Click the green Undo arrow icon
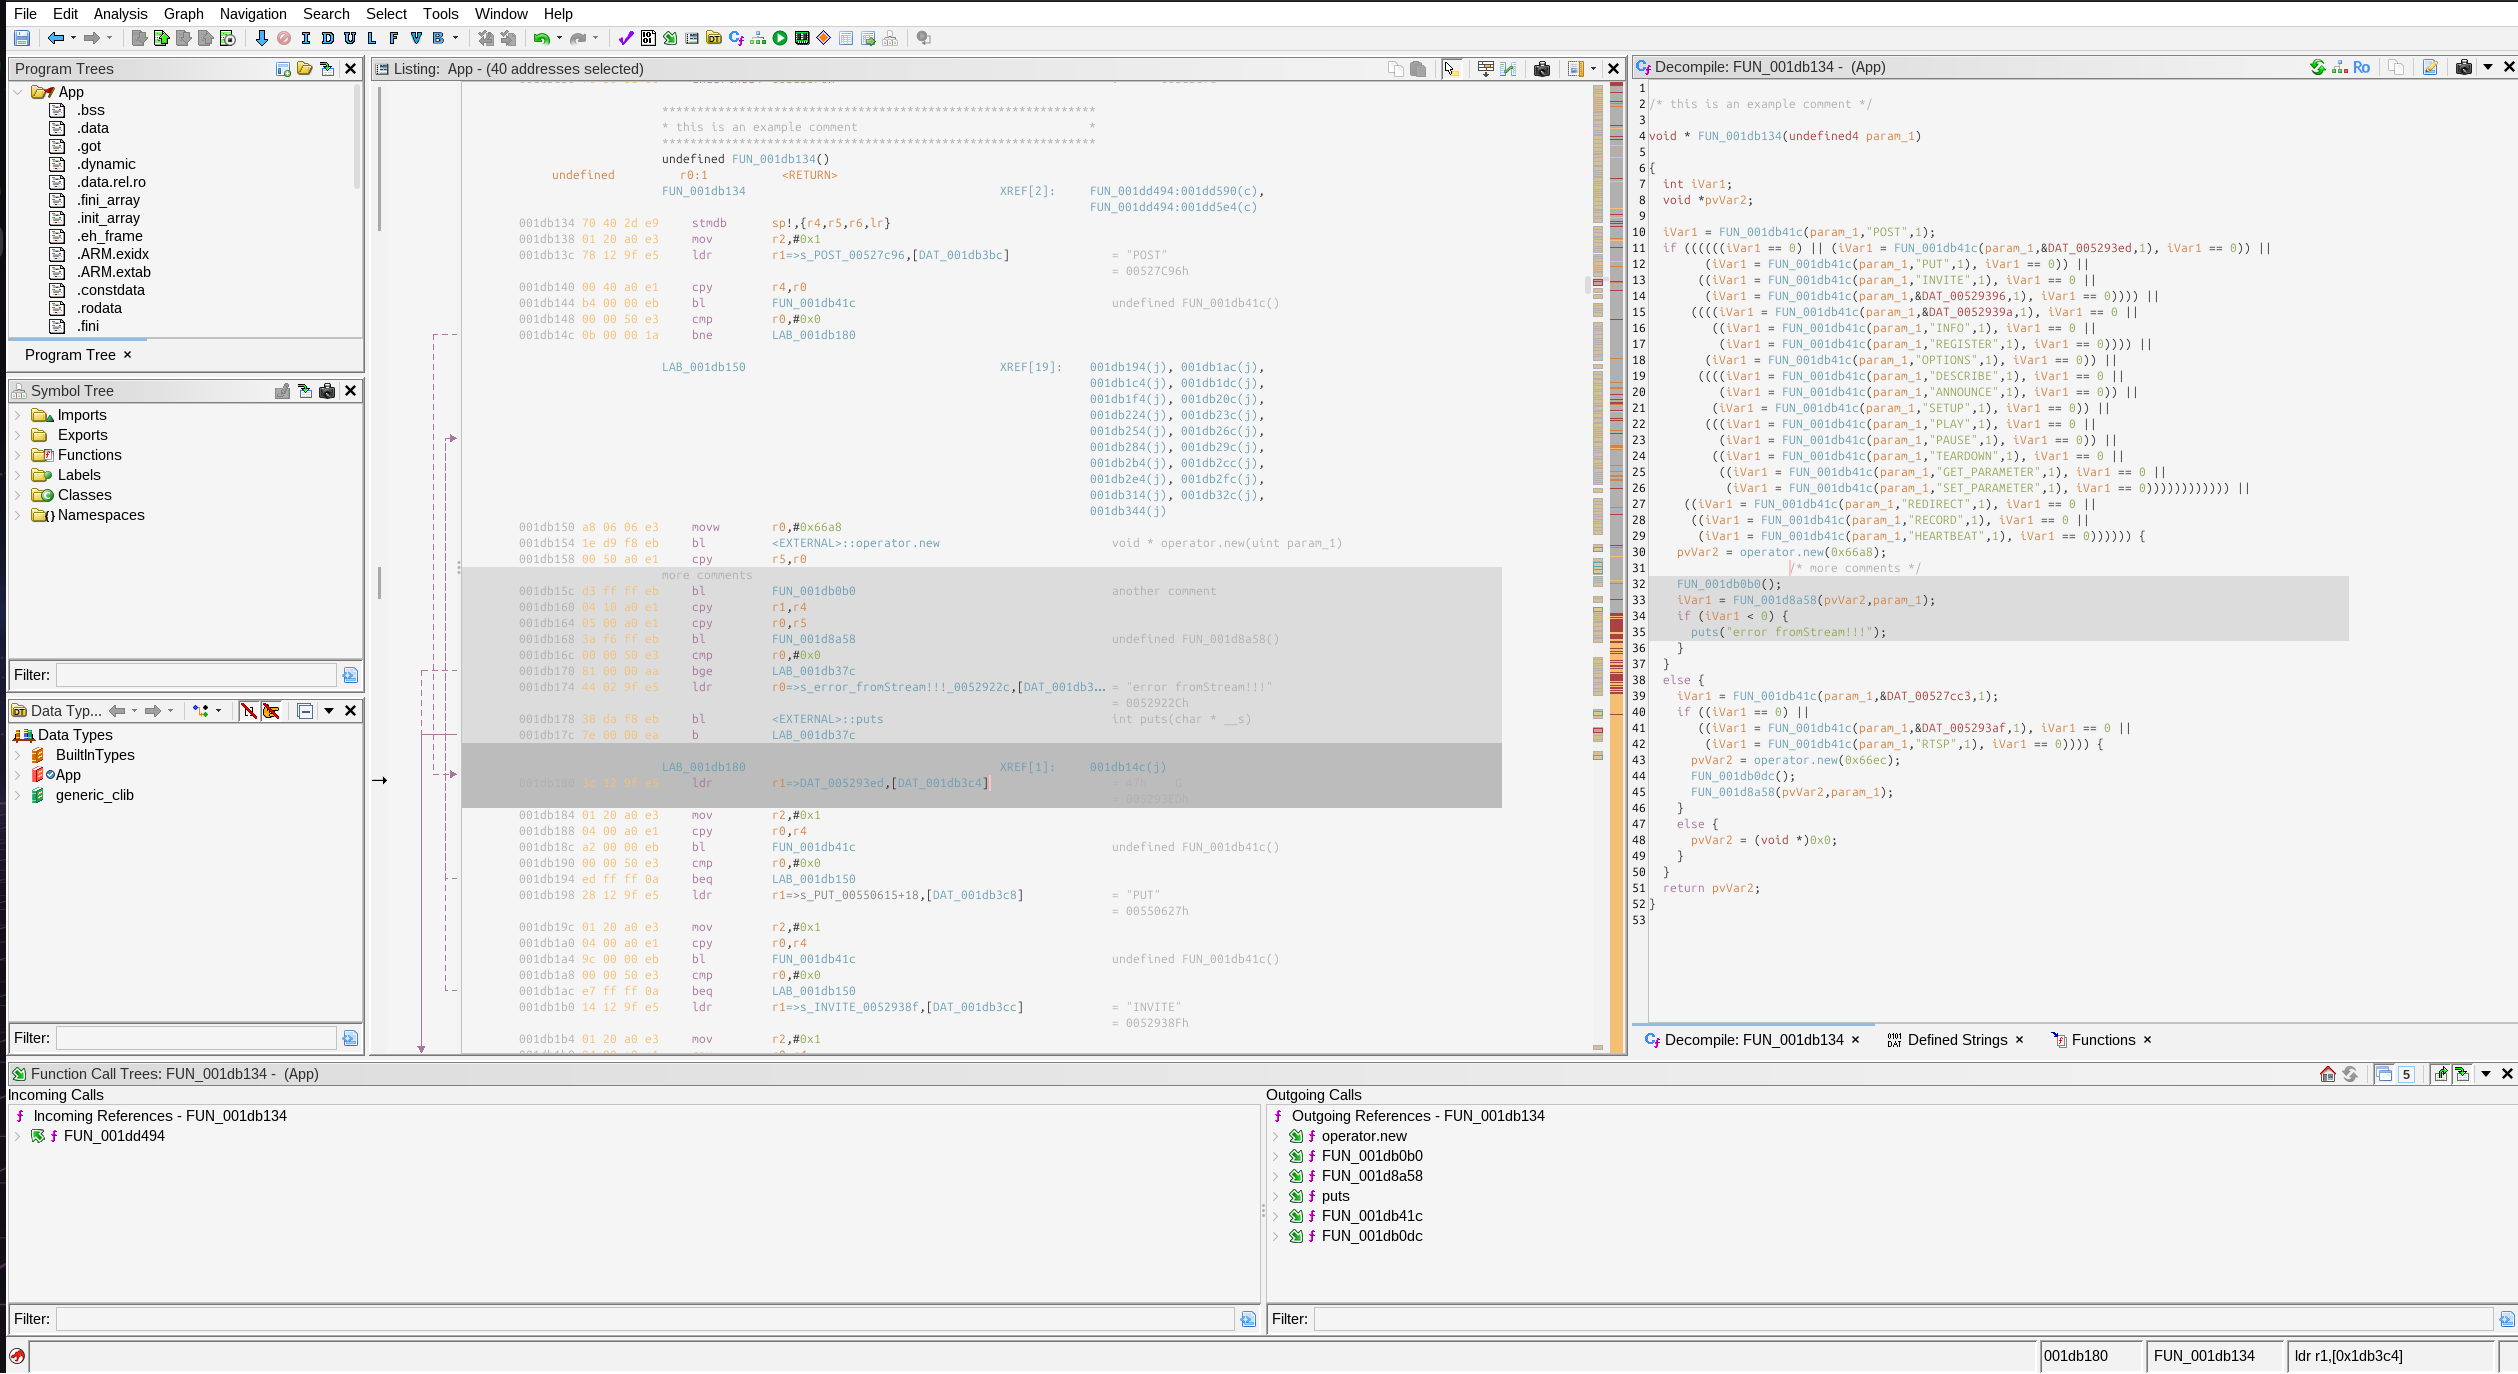 tap(541, 38)
